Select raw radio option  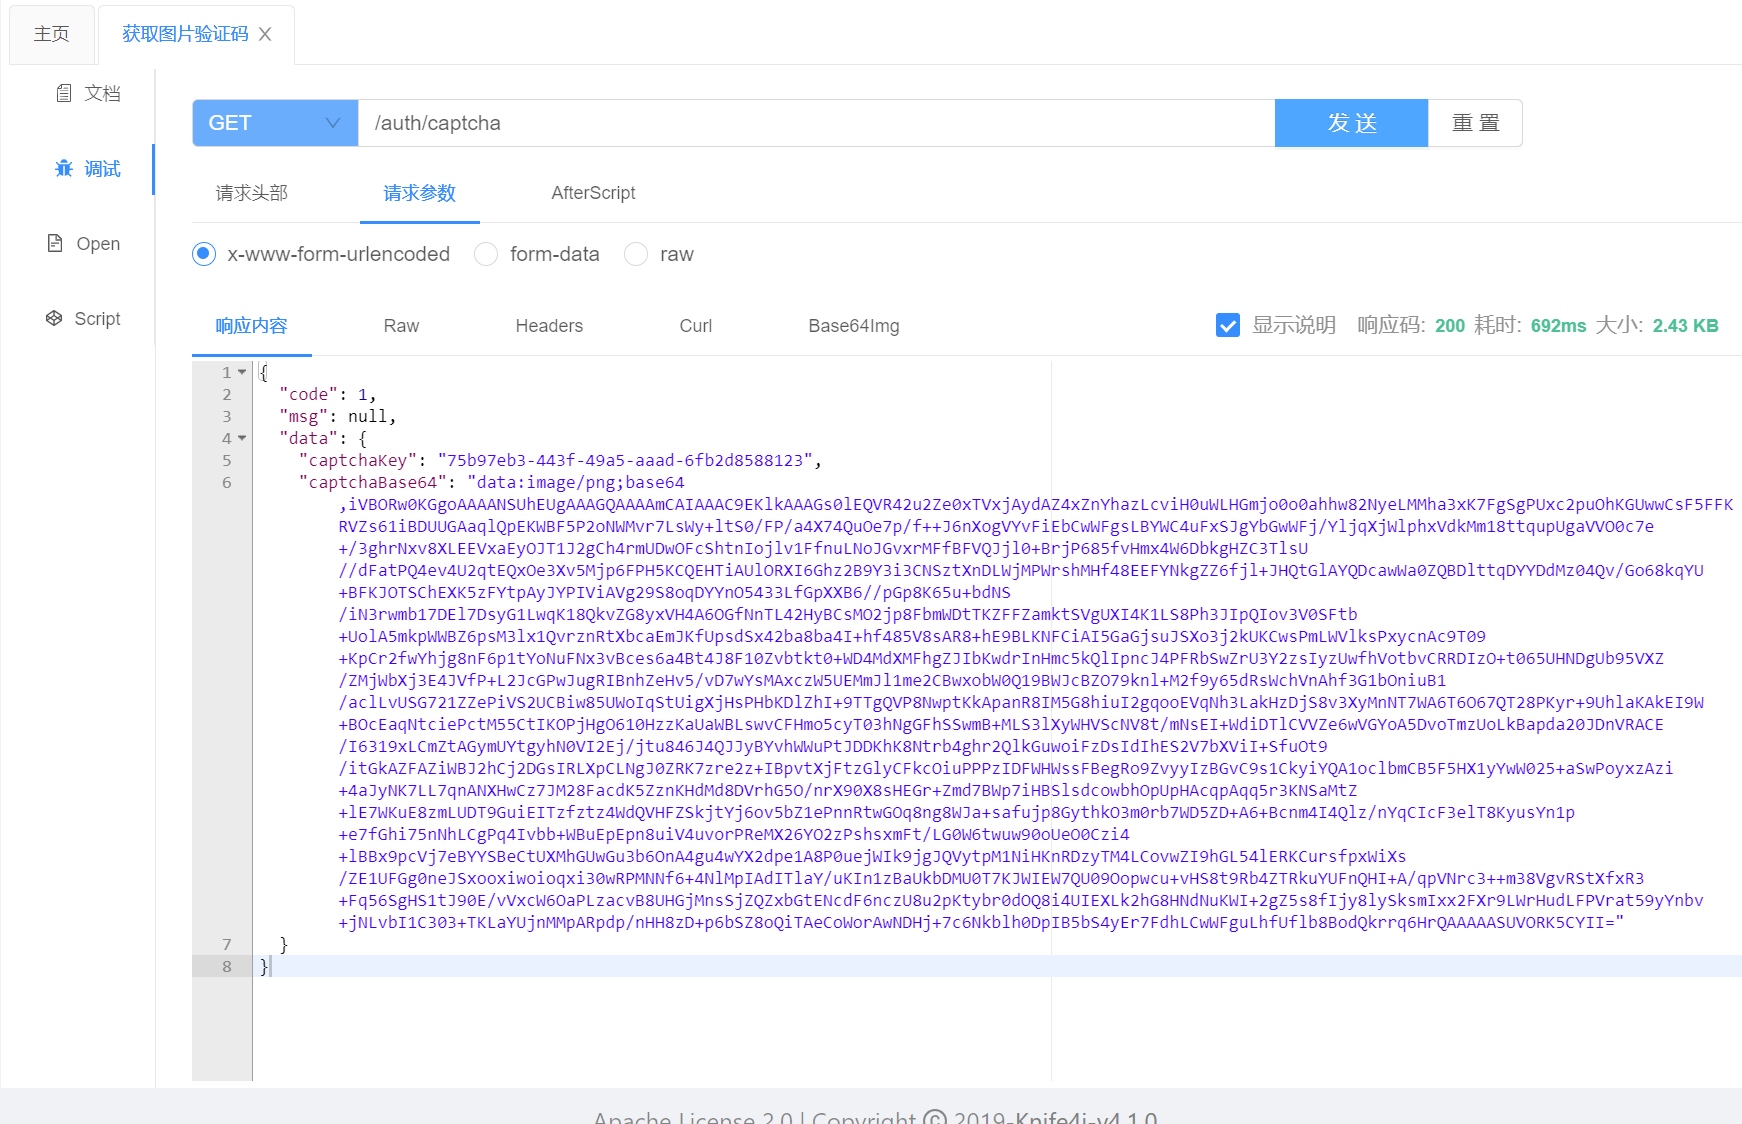coord(636,254)
